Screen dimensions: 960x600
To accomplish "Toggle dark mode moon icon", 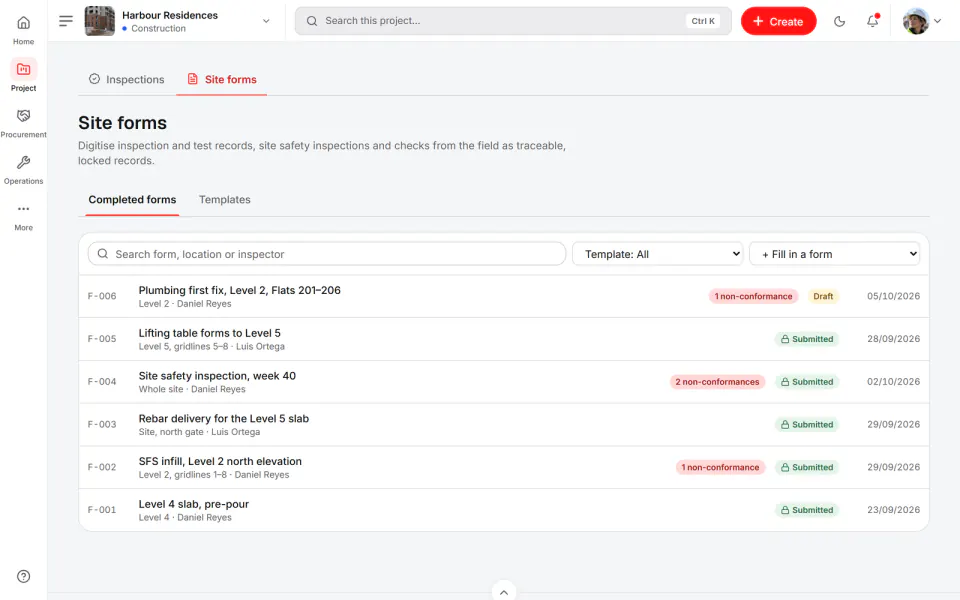I will [x=839, y=21].
